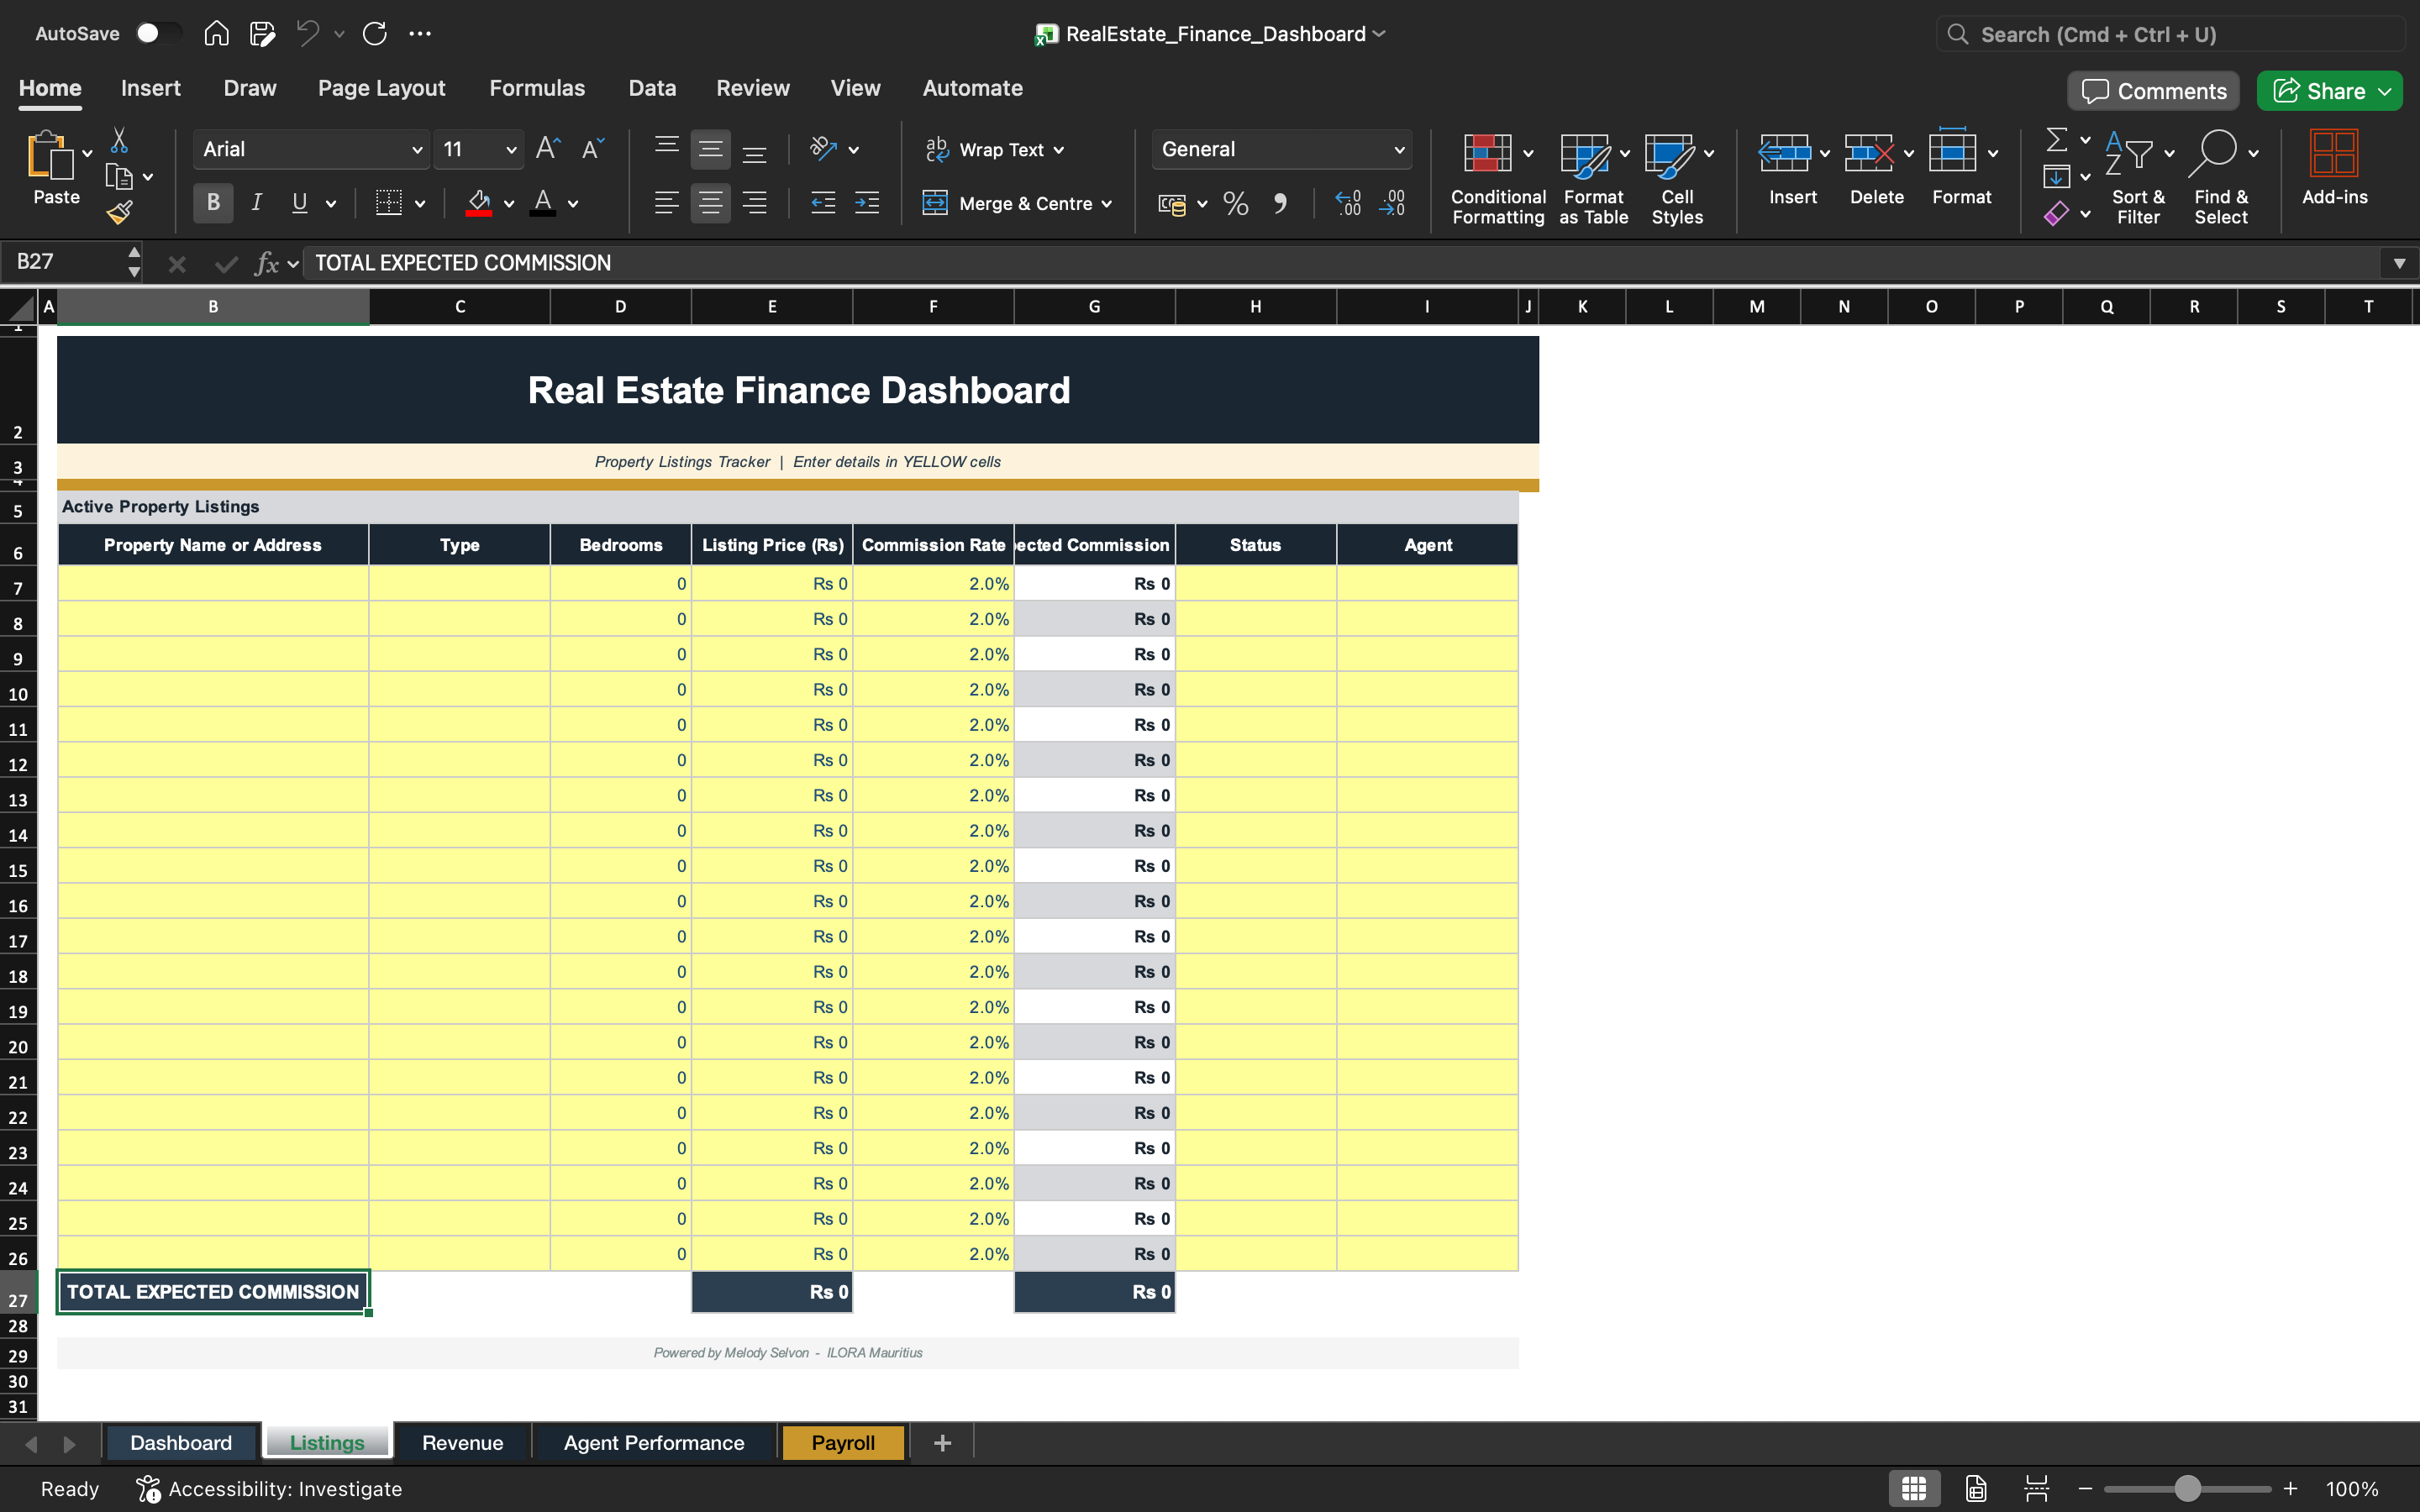Toggle Underline formatting
This screenshot has width=2420, height=1512.
(299, 203)
